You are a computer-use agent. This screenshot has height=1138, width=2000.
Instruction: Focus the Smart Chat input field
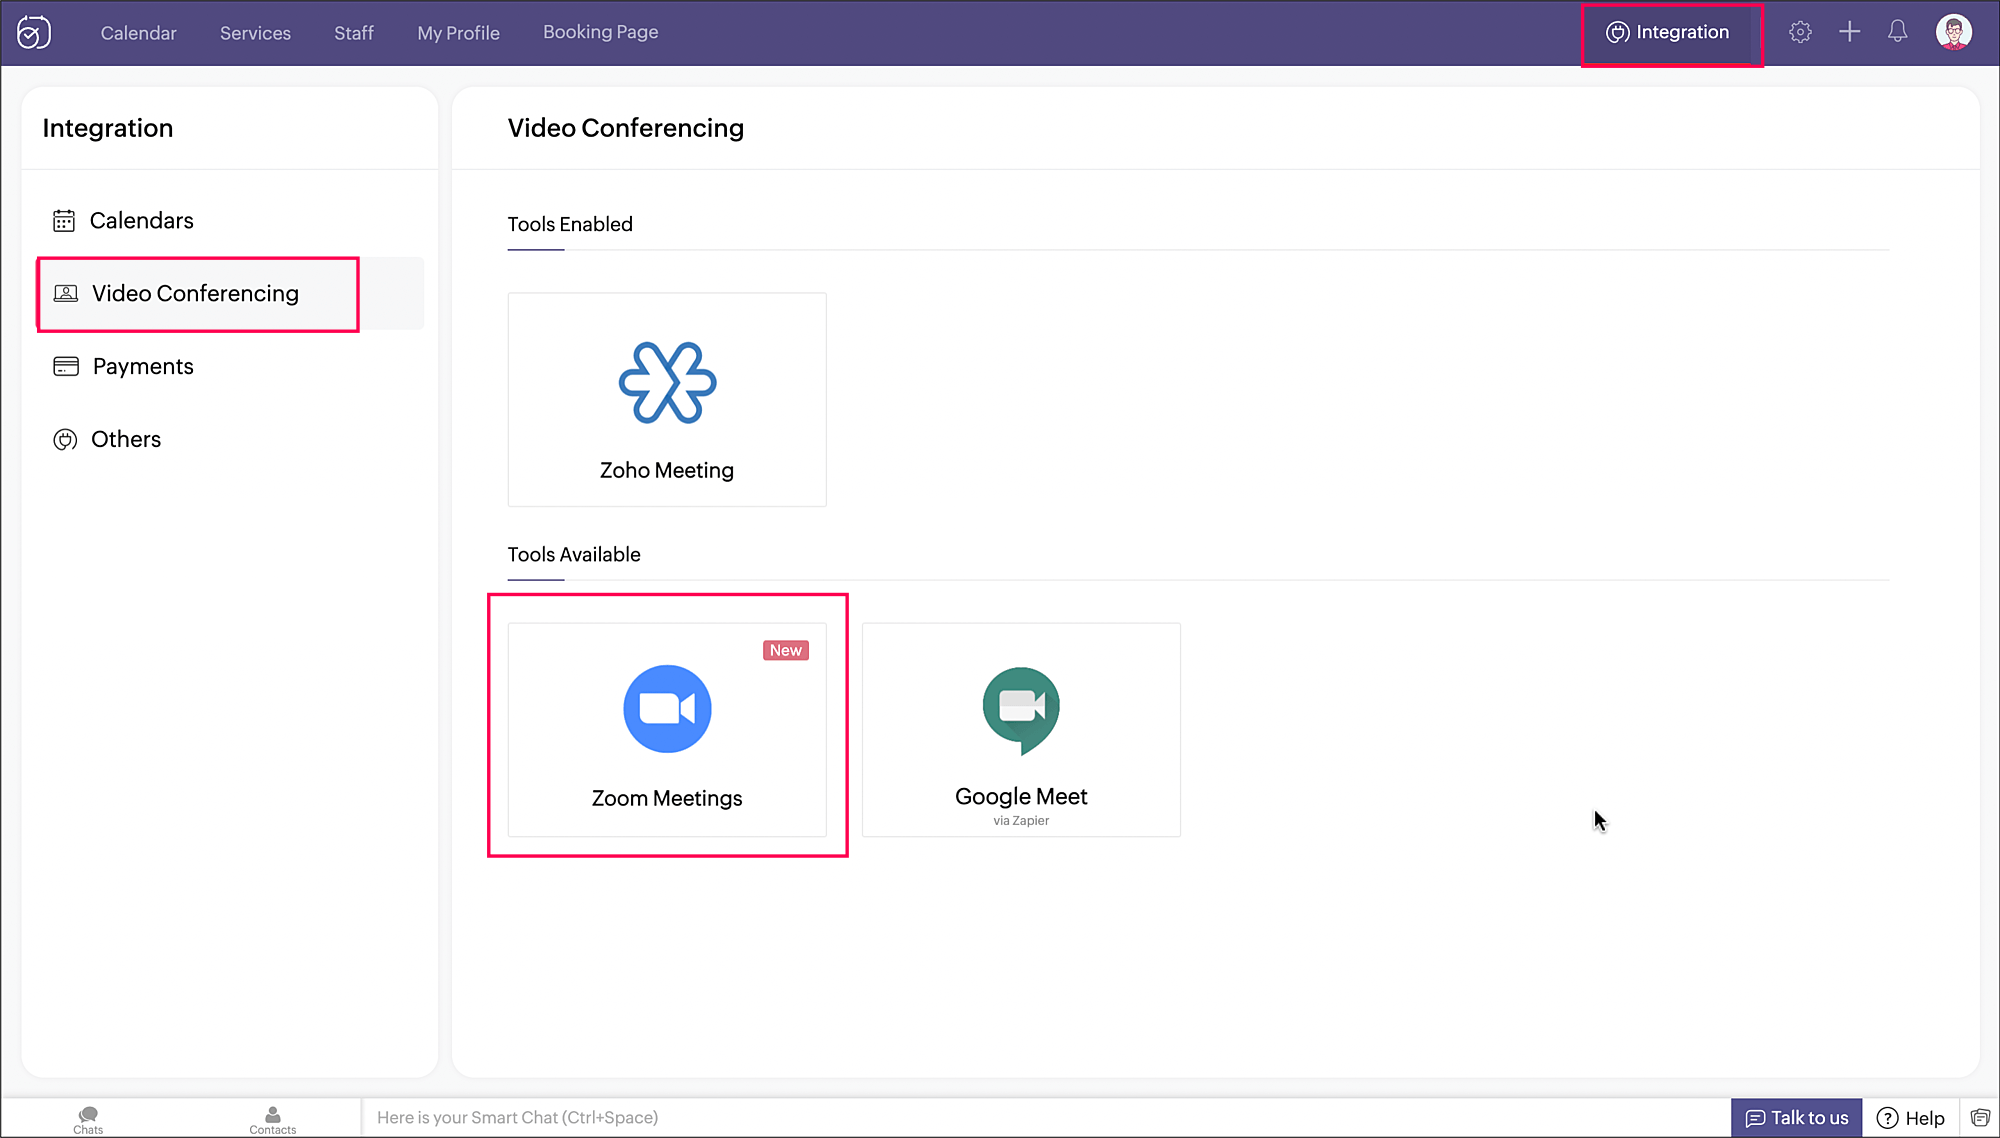pos(1045,1118)
